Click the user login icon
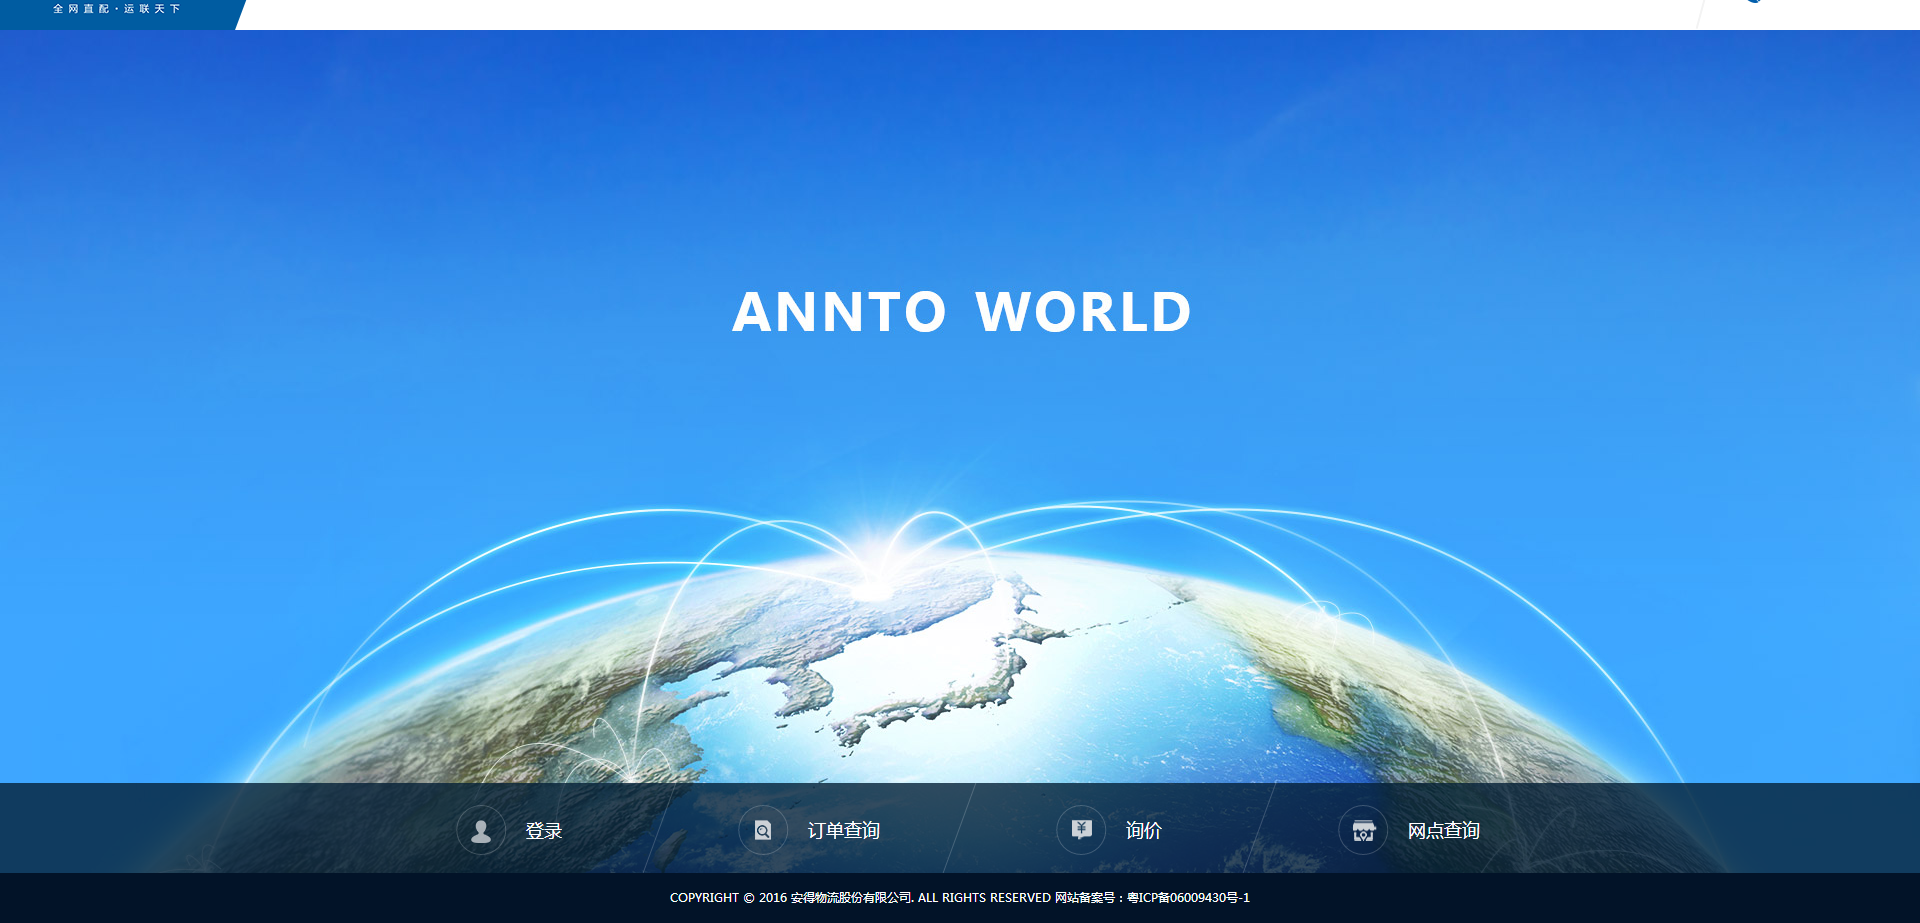The image size is (1920, 923). click(481, 830)
